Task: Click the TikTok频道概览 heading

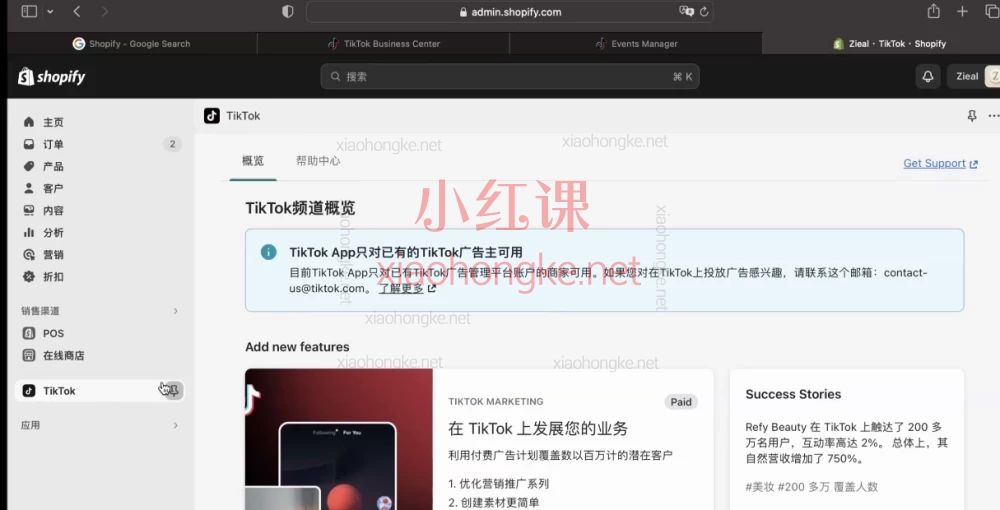Action: point(300,208)
